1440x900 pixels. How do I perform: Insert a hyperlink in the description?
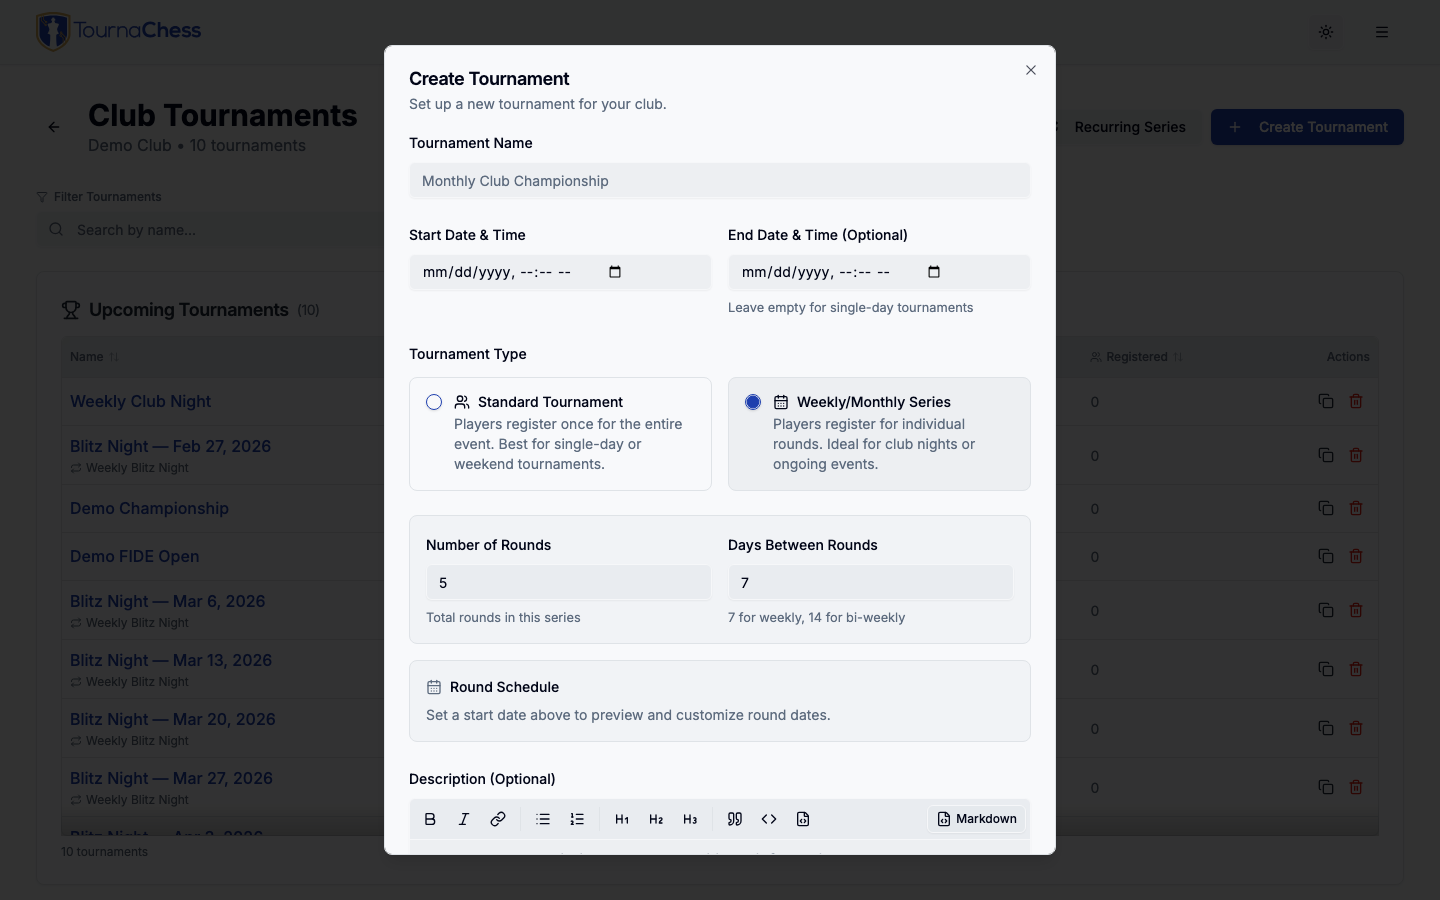tap(498, 819)
